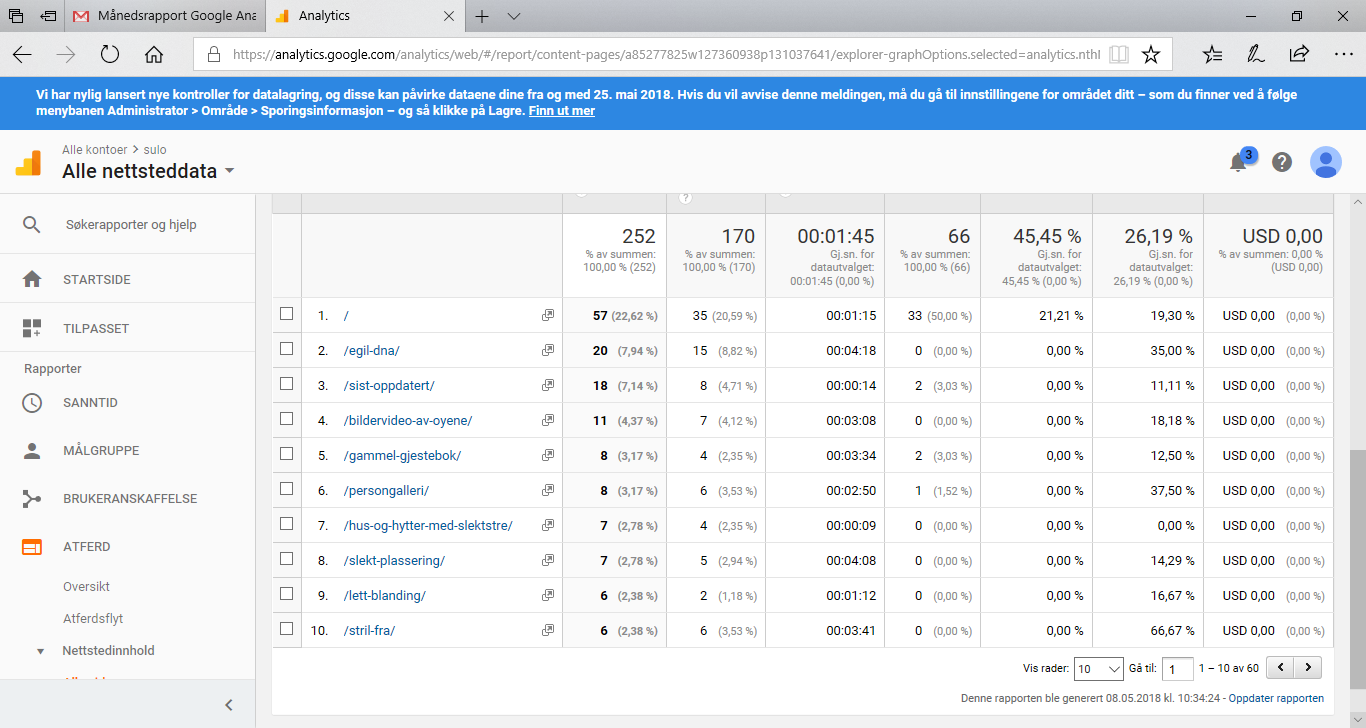Tick the checkbox for row 1 /
Image resolution: width=1366 pixels, height=728 pixels.
pyautogui.click(x=287, y=314)
